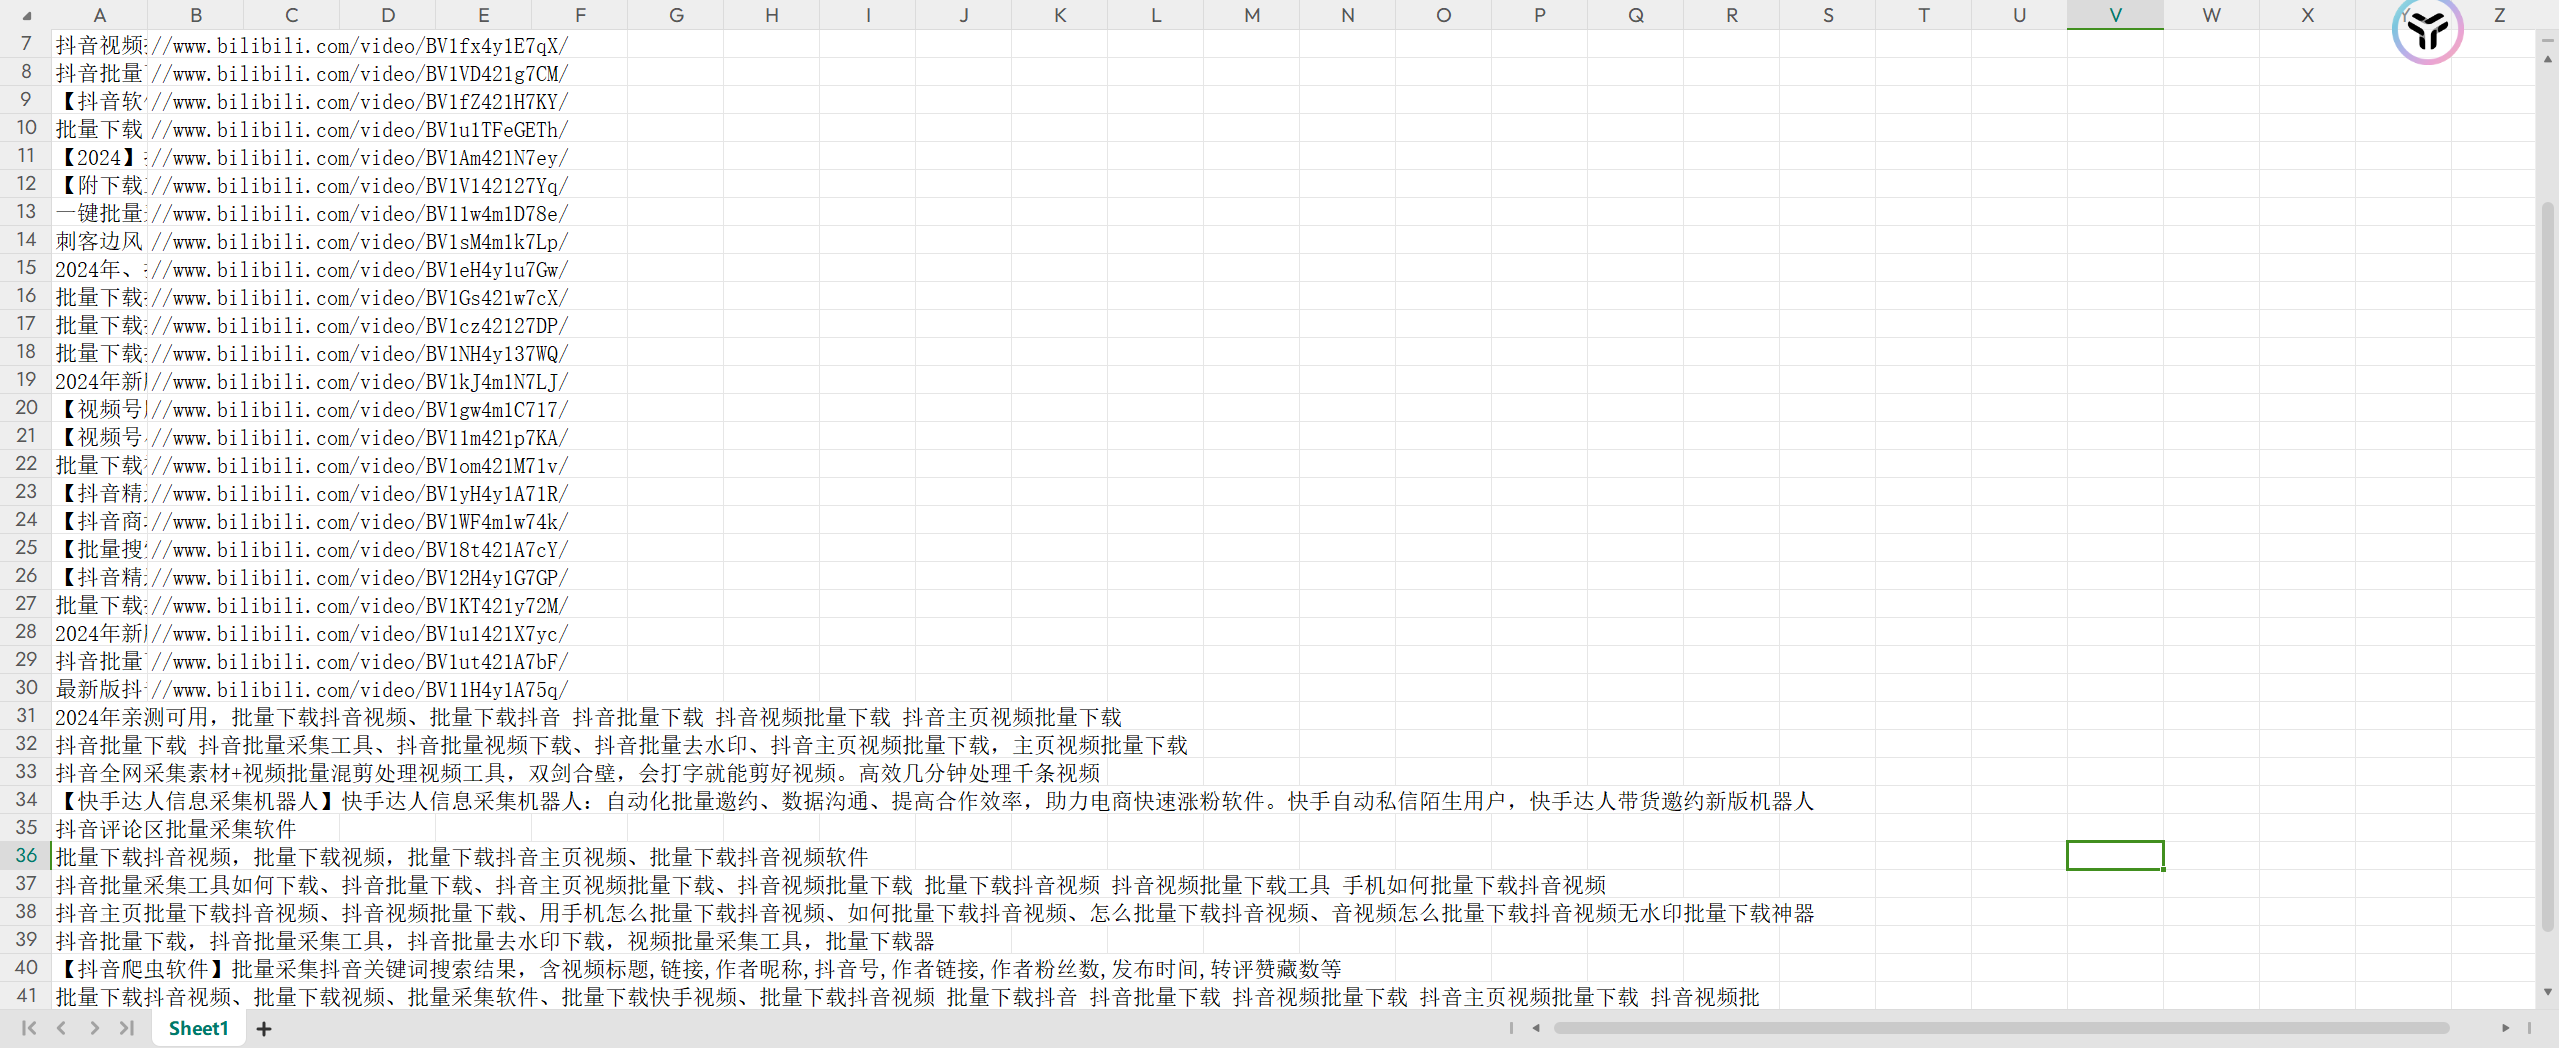This screenshot has height=1048, width=2559.
Task: Select row 38 text starting 抖音主页批量下载抖音视频
Action: [x=934, y=913]
